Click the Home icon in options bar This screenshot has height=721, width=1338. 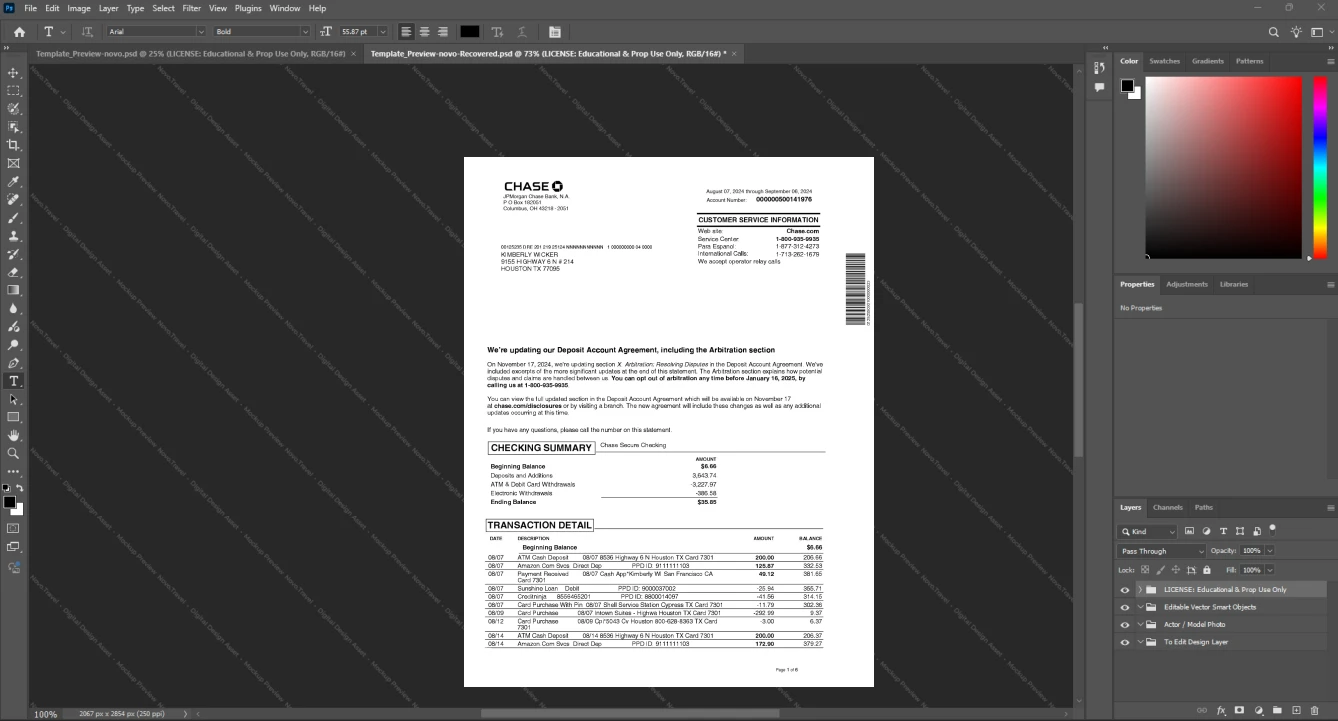[19, 32]
